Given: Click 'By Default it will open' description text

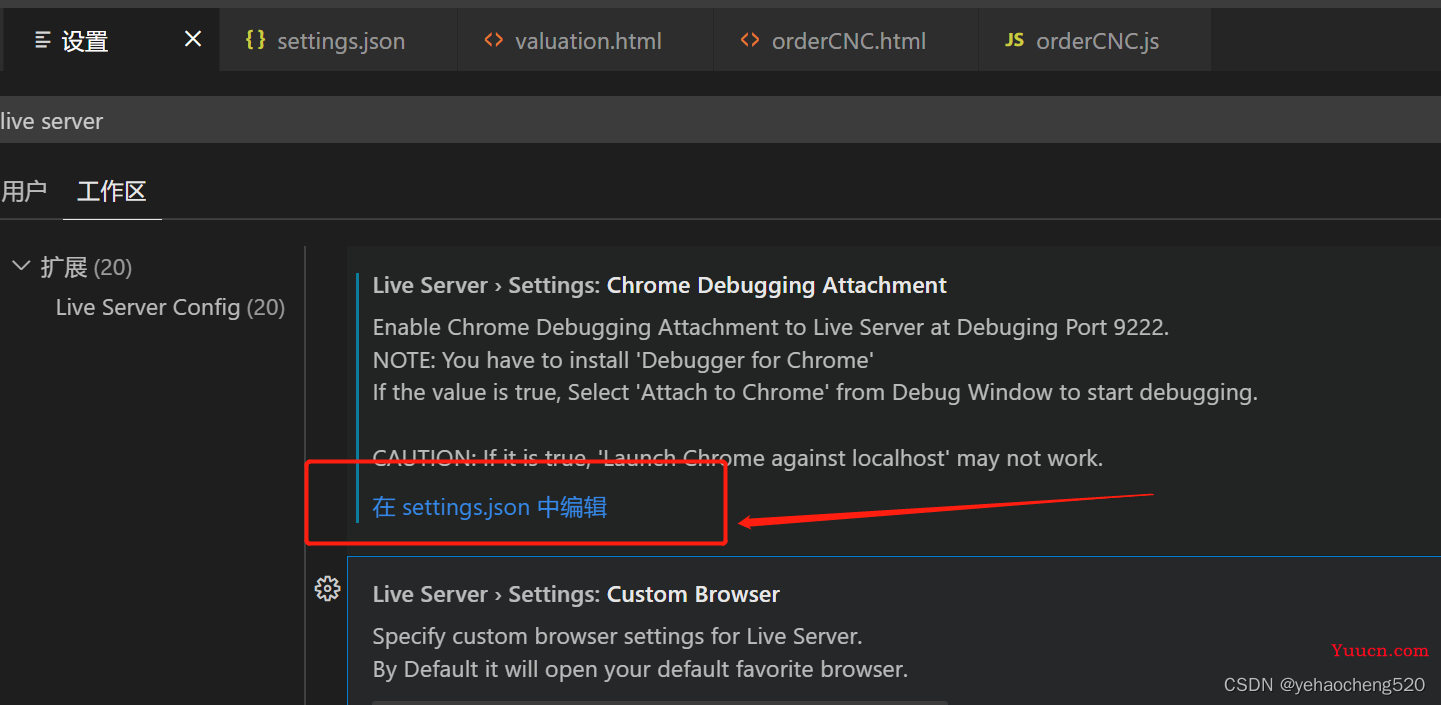Looking at the screenshot, I should coord(640,669).
